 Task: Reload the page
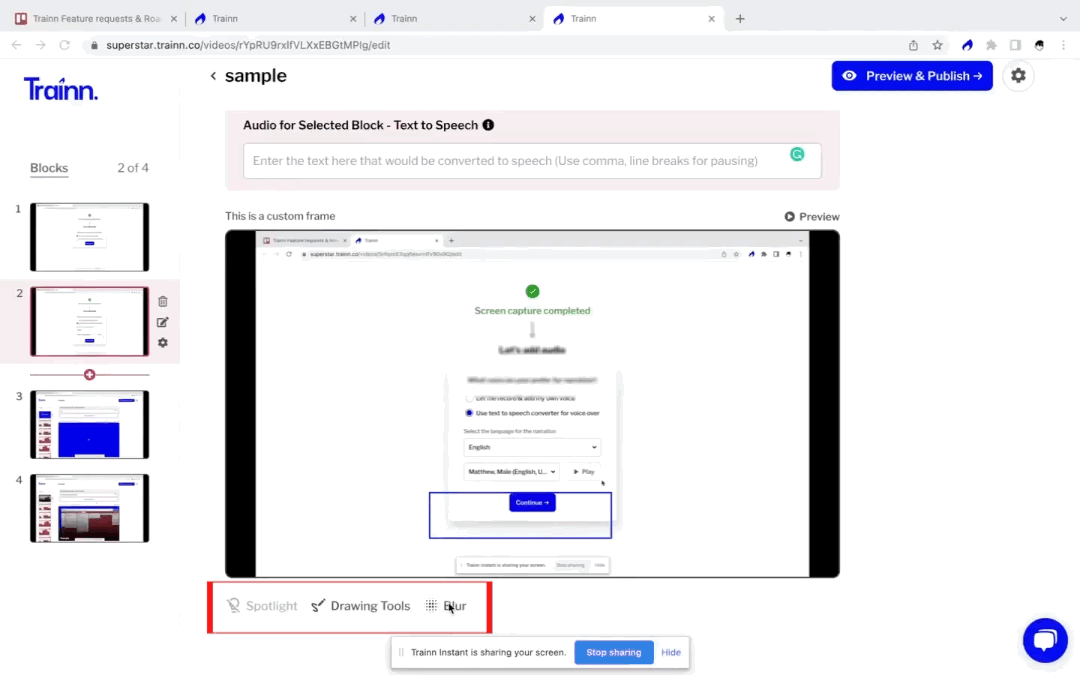click(65, 45)
